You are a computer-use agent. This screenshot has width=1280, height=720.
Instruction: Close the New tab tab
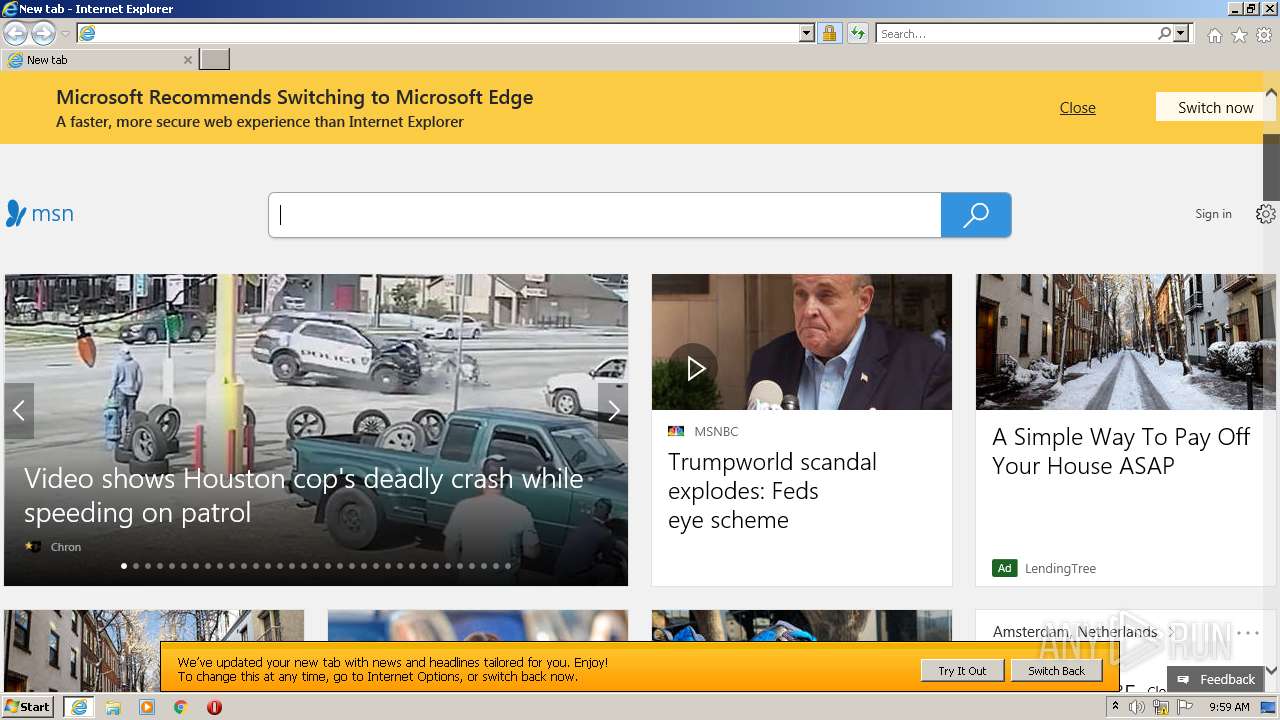tap(187, 60)
